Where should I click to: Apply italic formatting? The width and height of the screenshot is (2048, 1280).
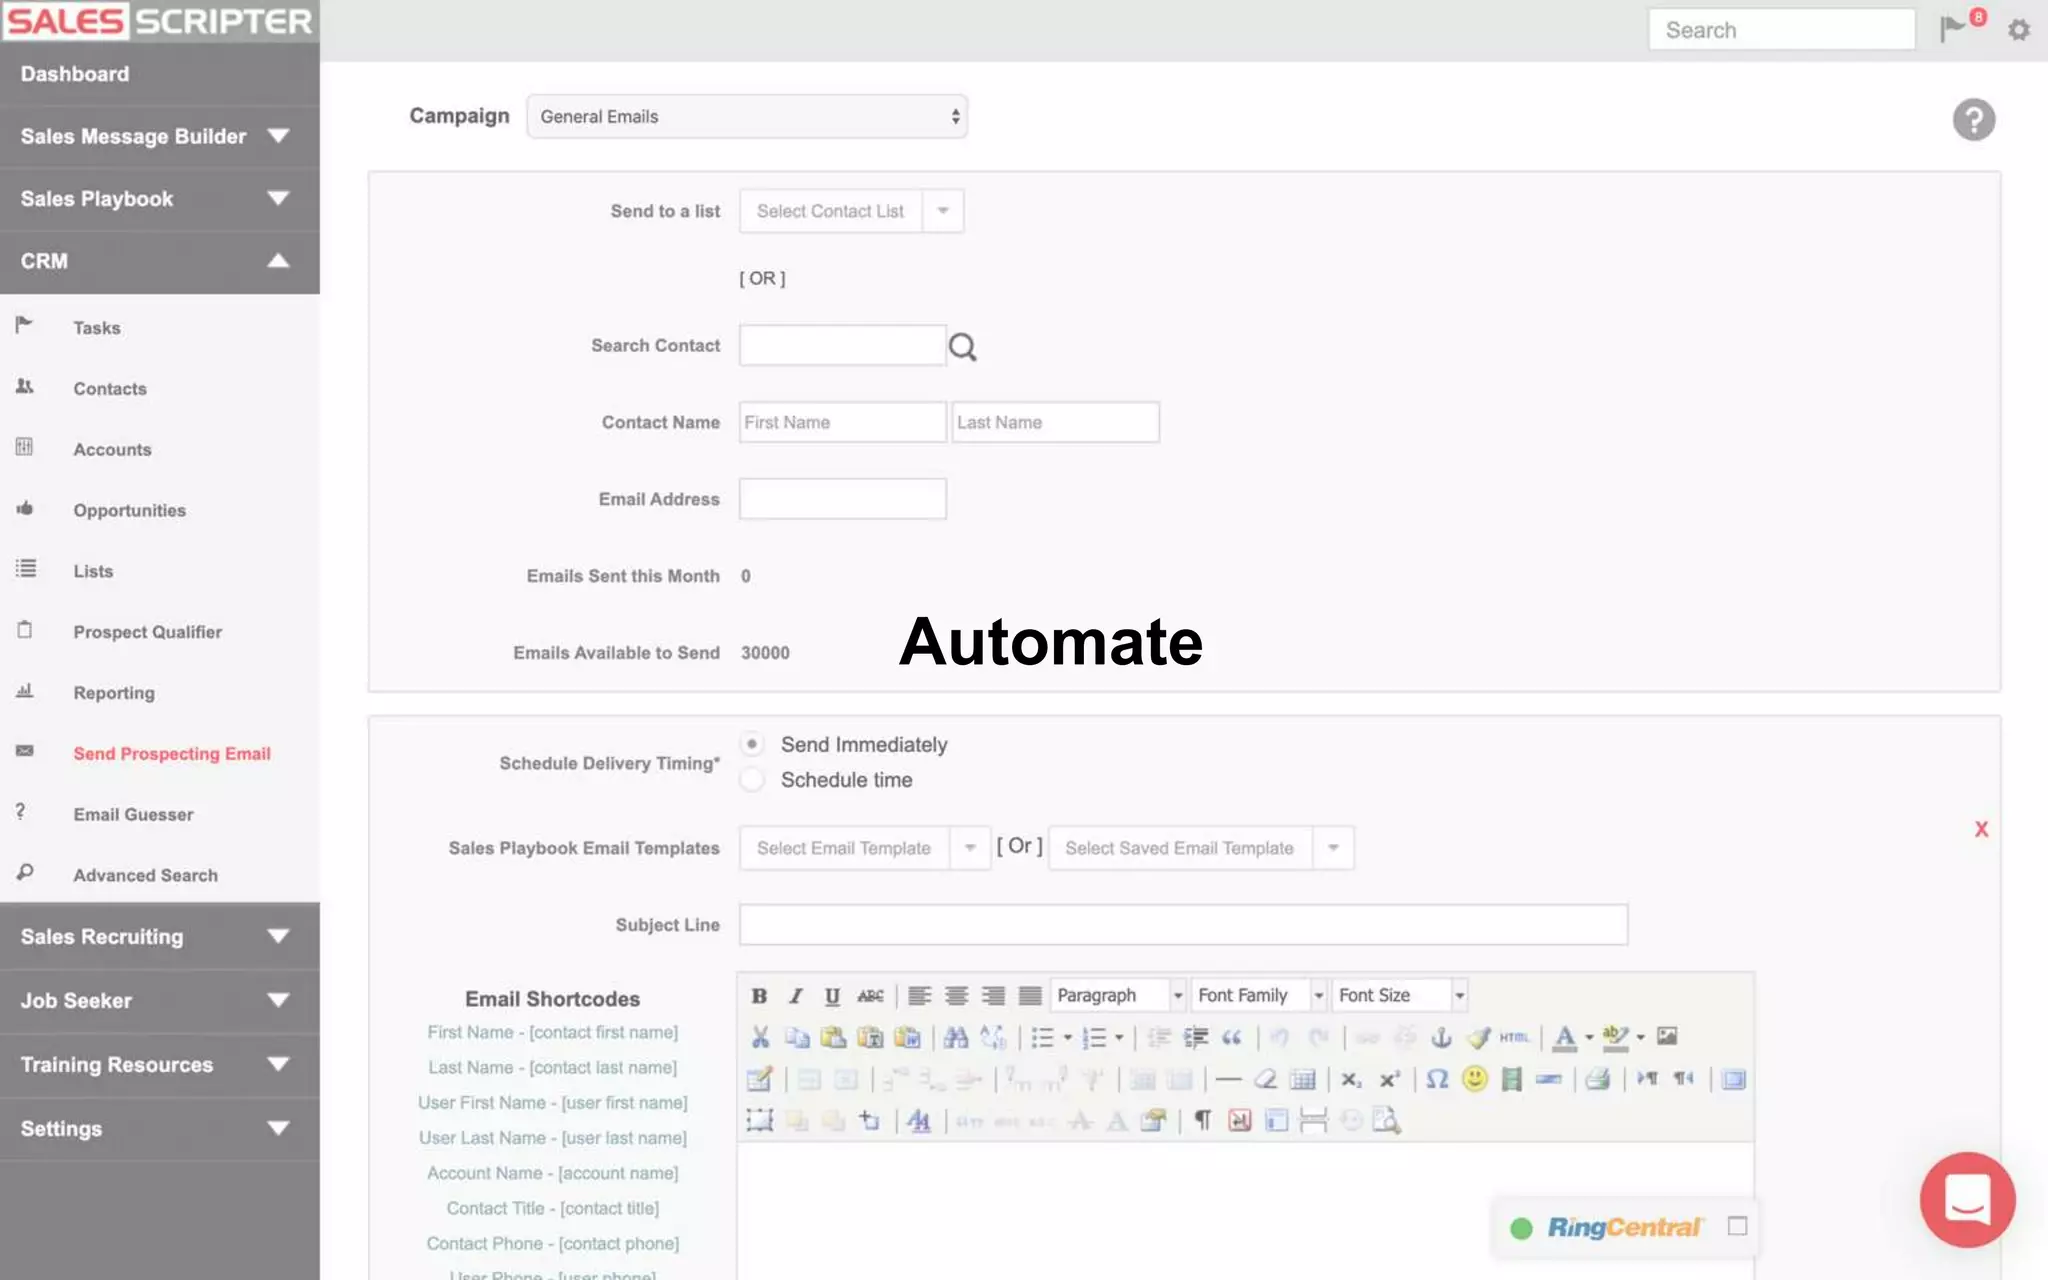(796, 996)
